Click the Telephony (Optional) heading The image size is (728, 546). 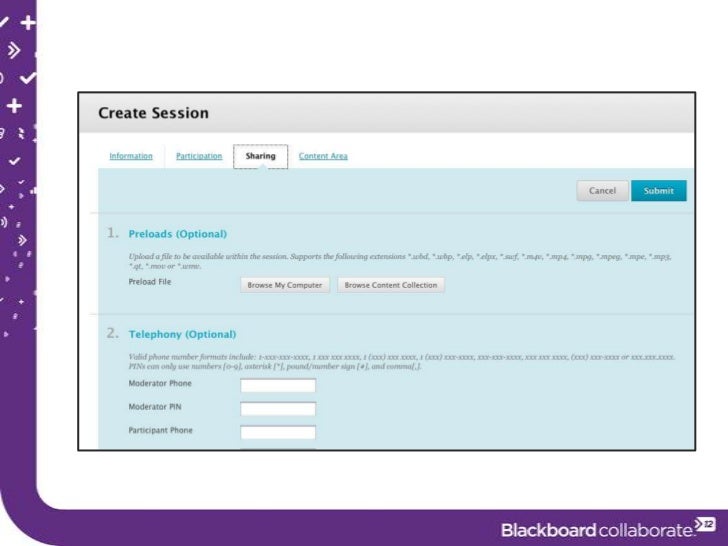tap(182, 334)
